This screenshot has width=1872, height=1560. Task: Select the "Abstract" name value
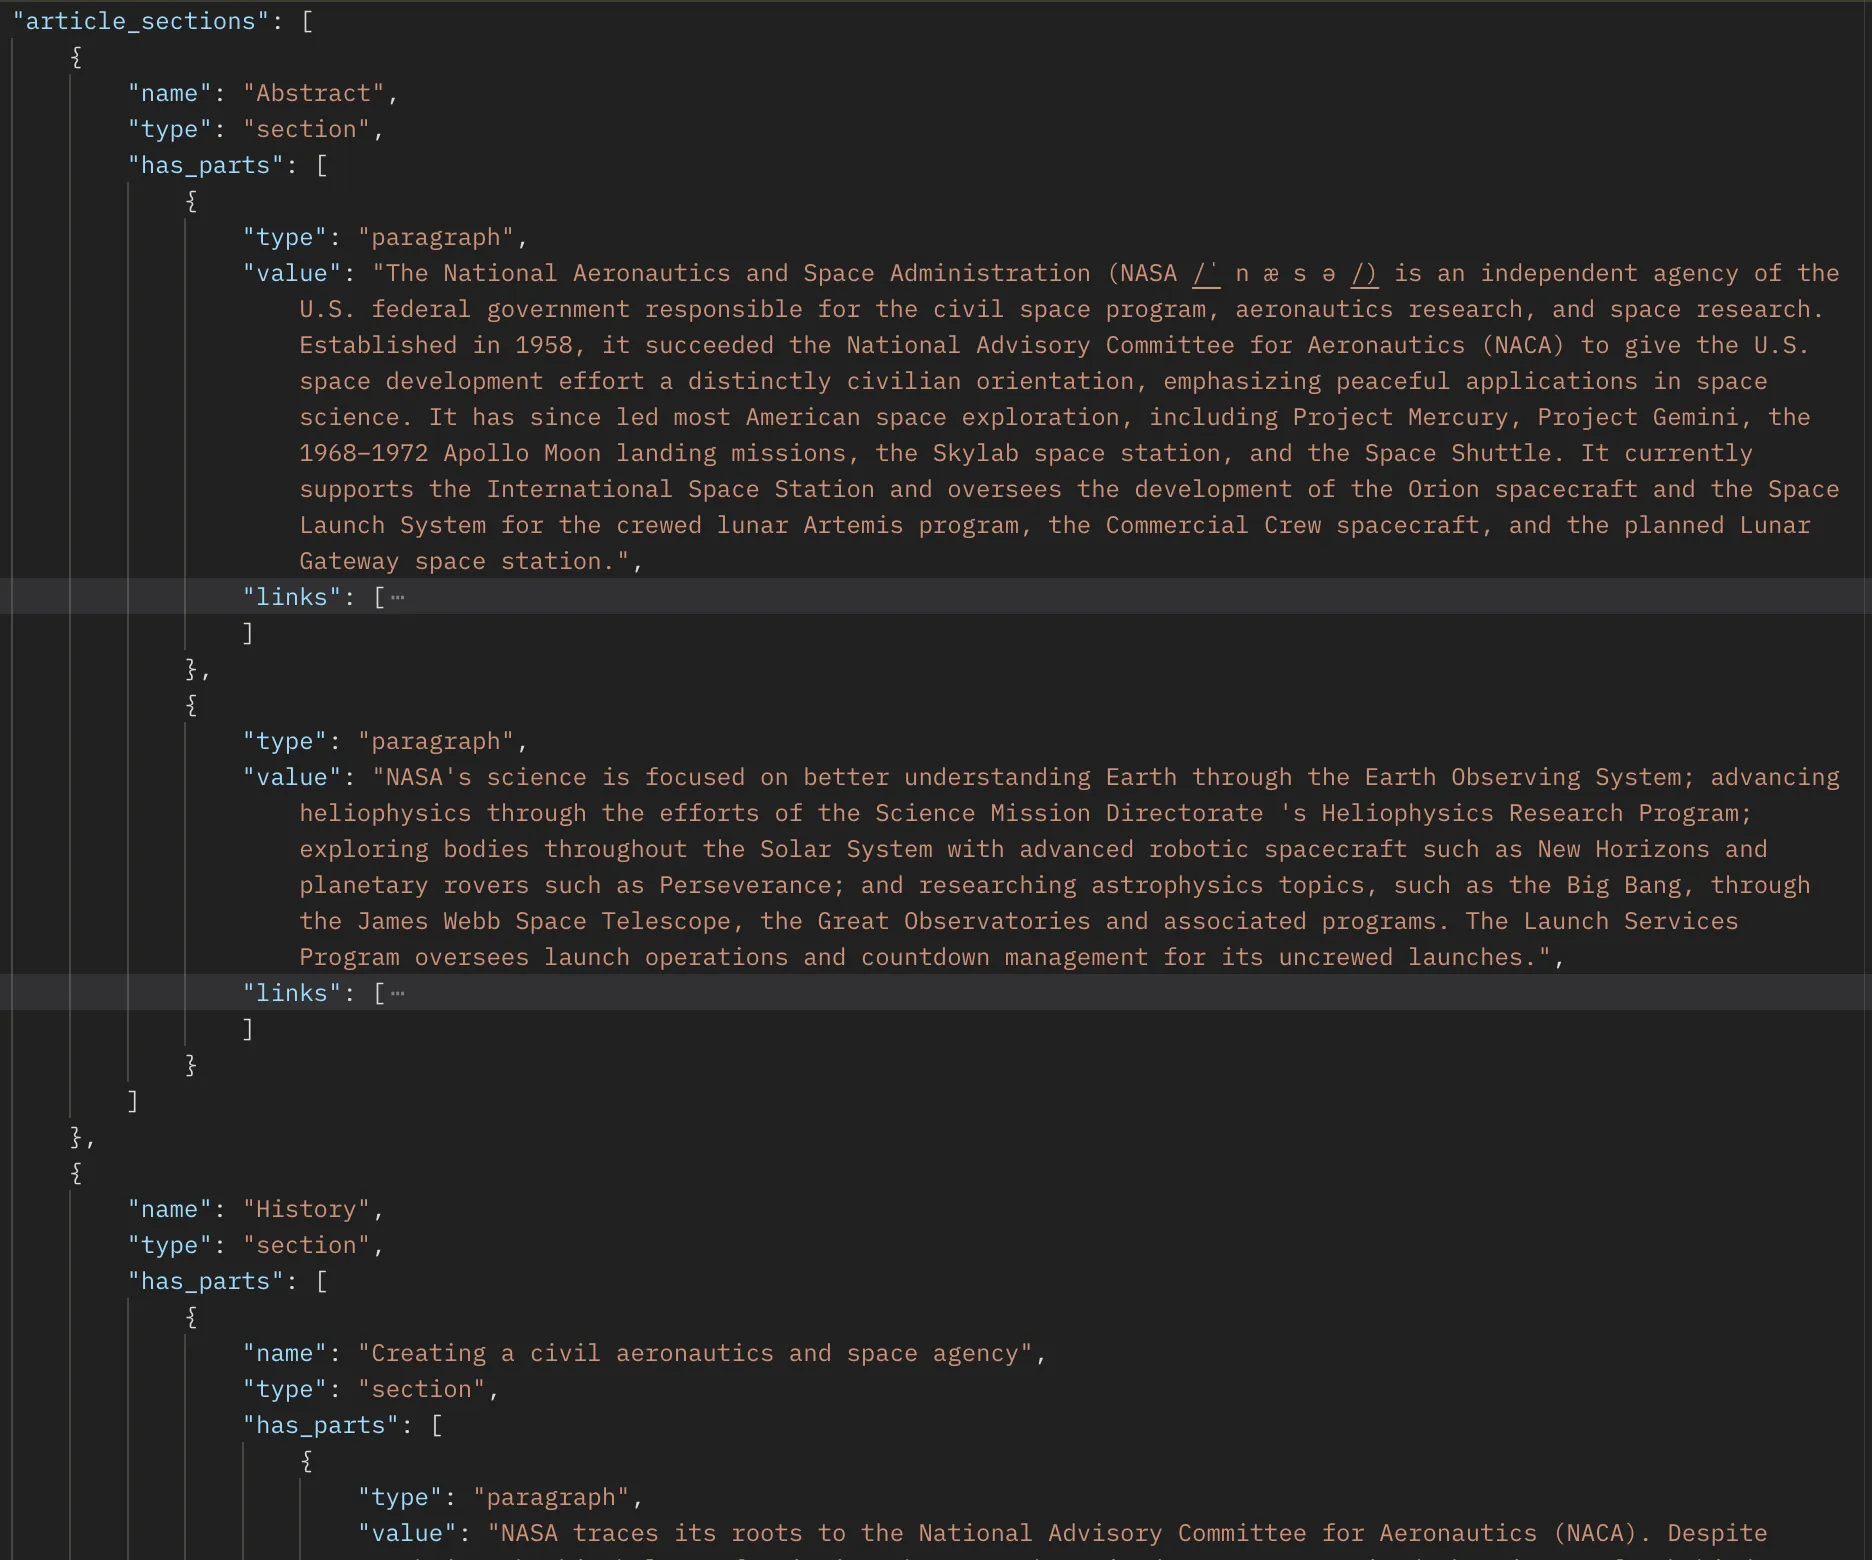pos(314,93)
